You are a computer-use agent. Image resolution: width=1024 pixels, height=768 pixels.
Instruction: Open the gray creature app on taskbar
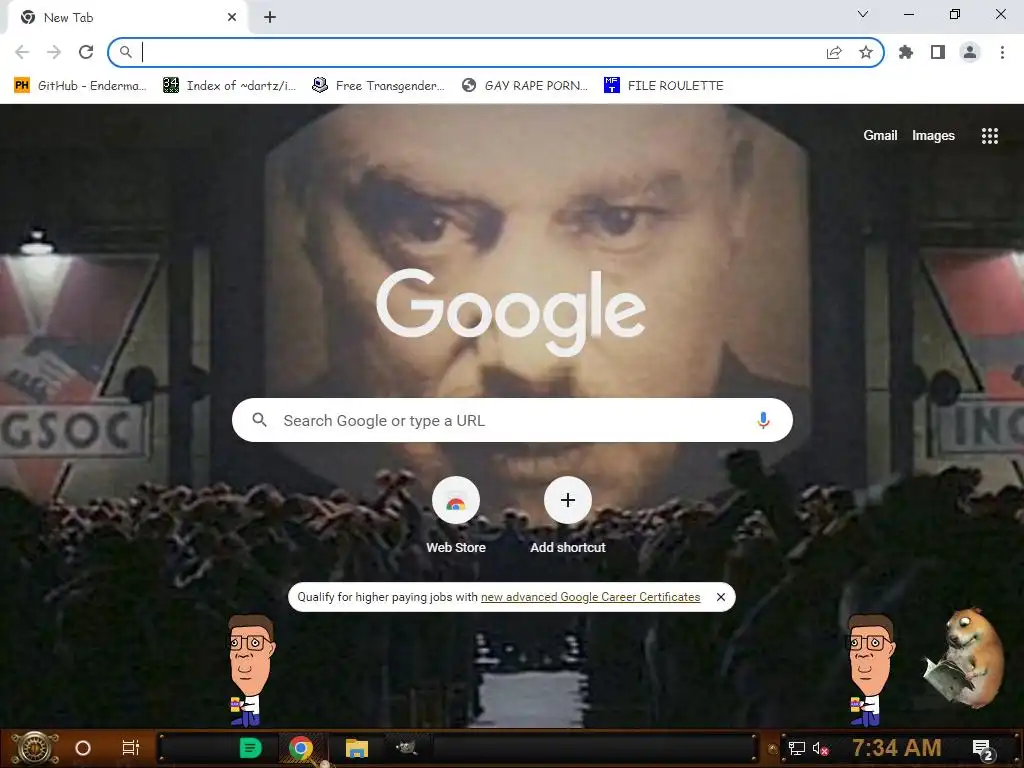pos(406,747)
